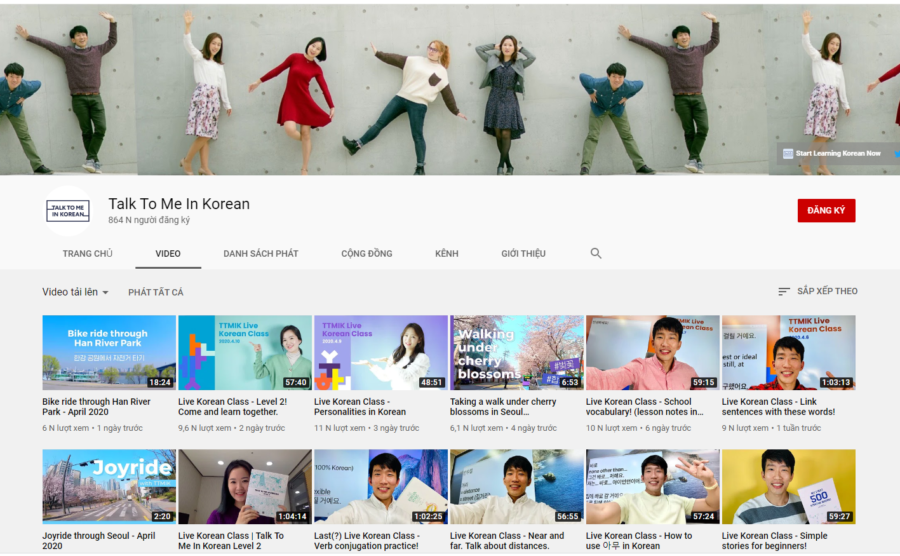The image size is (900, 556).
Task: Click title Link sentences with these words
Action: tap(778, 407)
